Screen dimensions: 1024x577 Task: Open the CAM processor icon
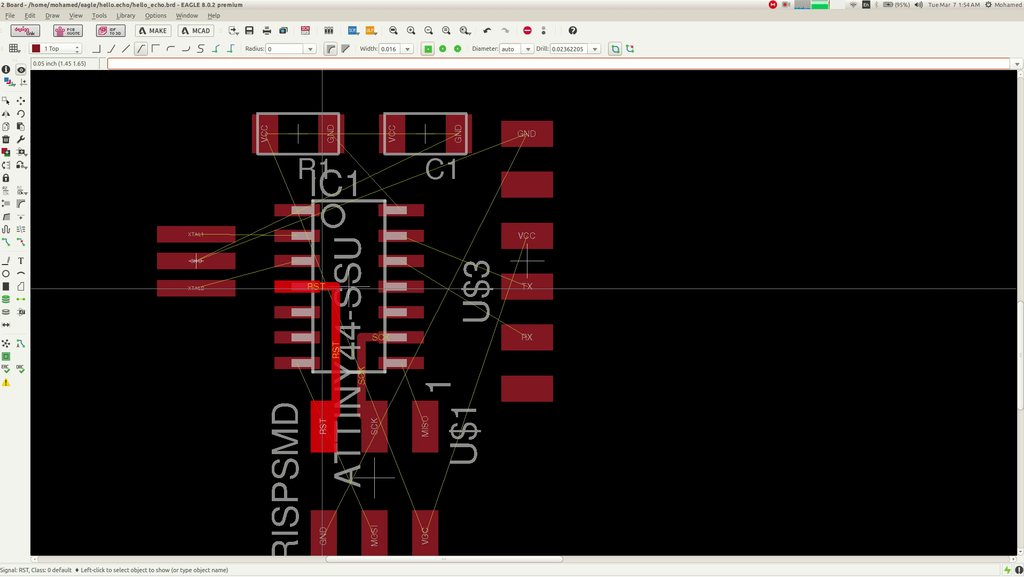pos(283,31)
